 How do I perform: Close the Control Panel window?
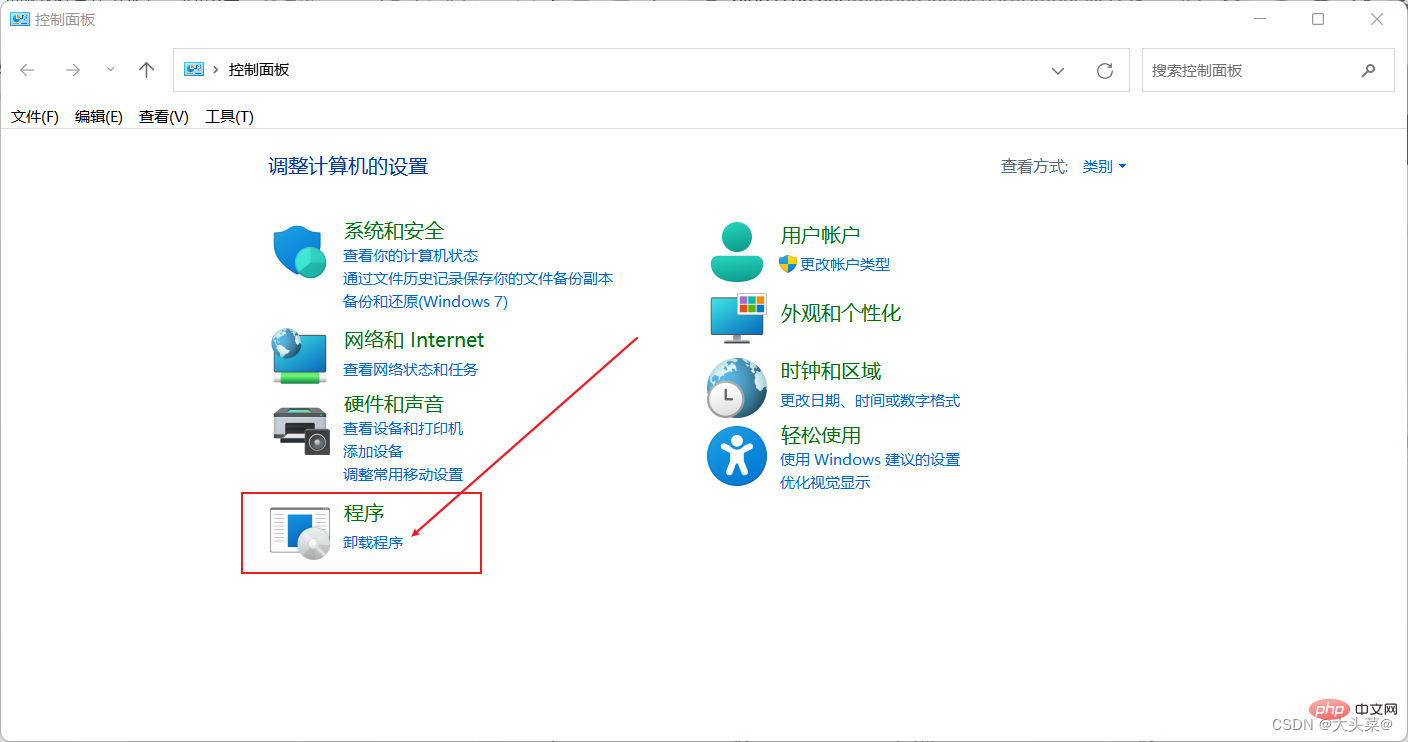coord(1377,19)
